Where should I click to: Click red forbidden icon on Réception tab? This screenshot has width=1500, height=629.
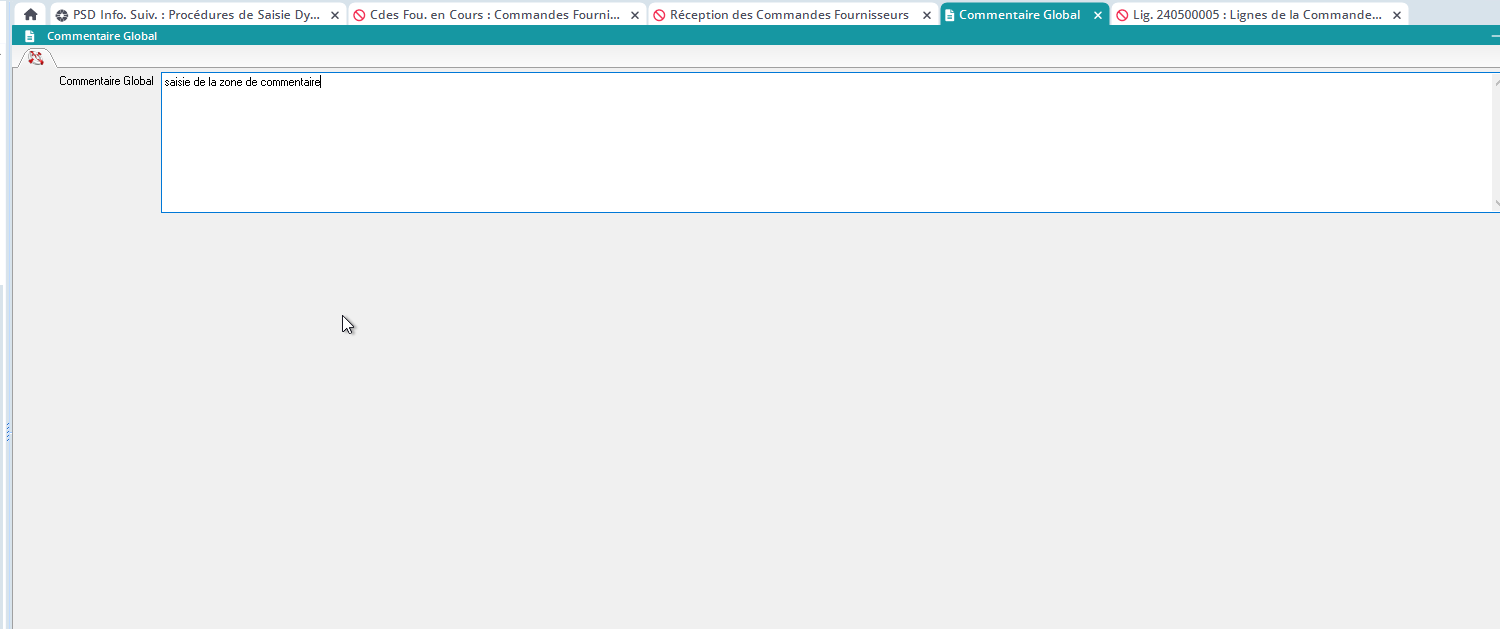(659, 16)
